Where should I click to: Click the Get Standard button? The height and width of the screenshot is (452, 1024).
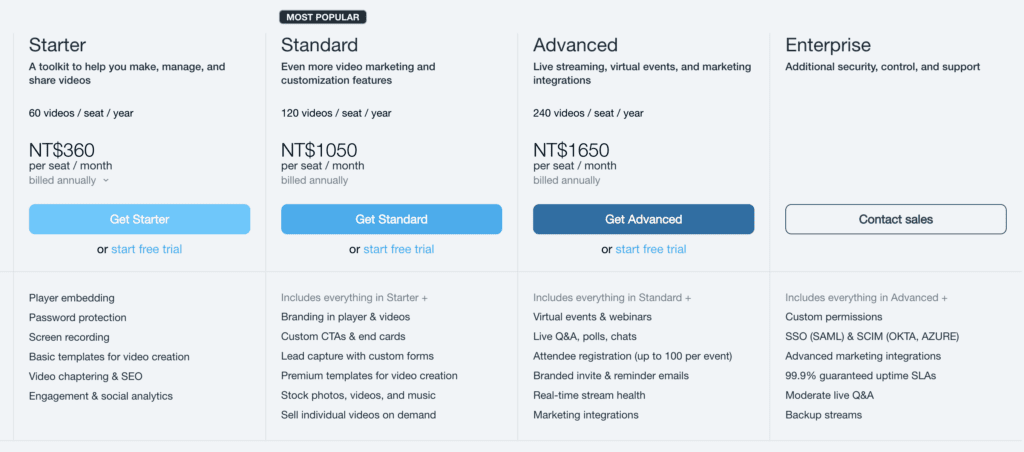click(391, 219)
